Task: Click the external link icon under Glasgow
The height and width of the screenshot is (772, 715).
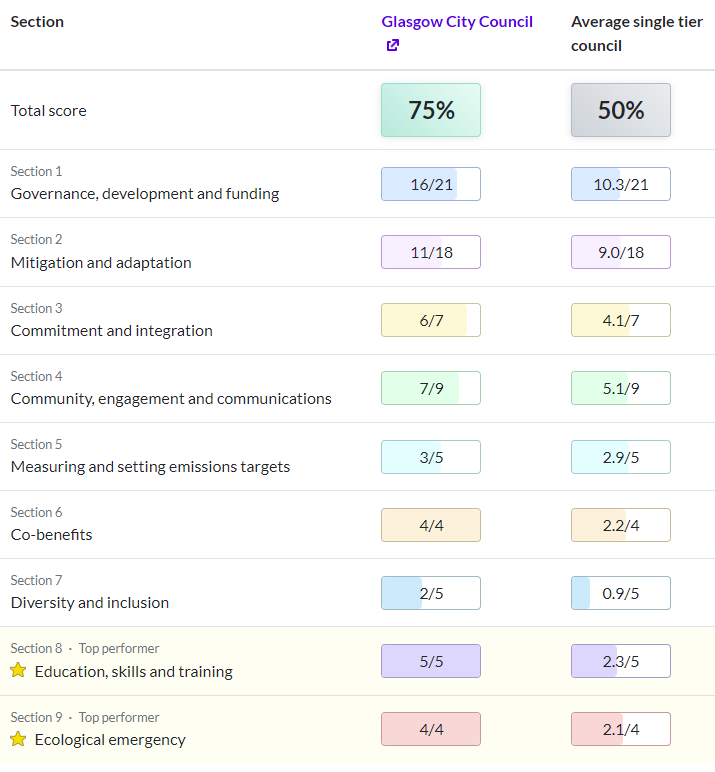Action: pyautogui.click(x=393, y=46)
